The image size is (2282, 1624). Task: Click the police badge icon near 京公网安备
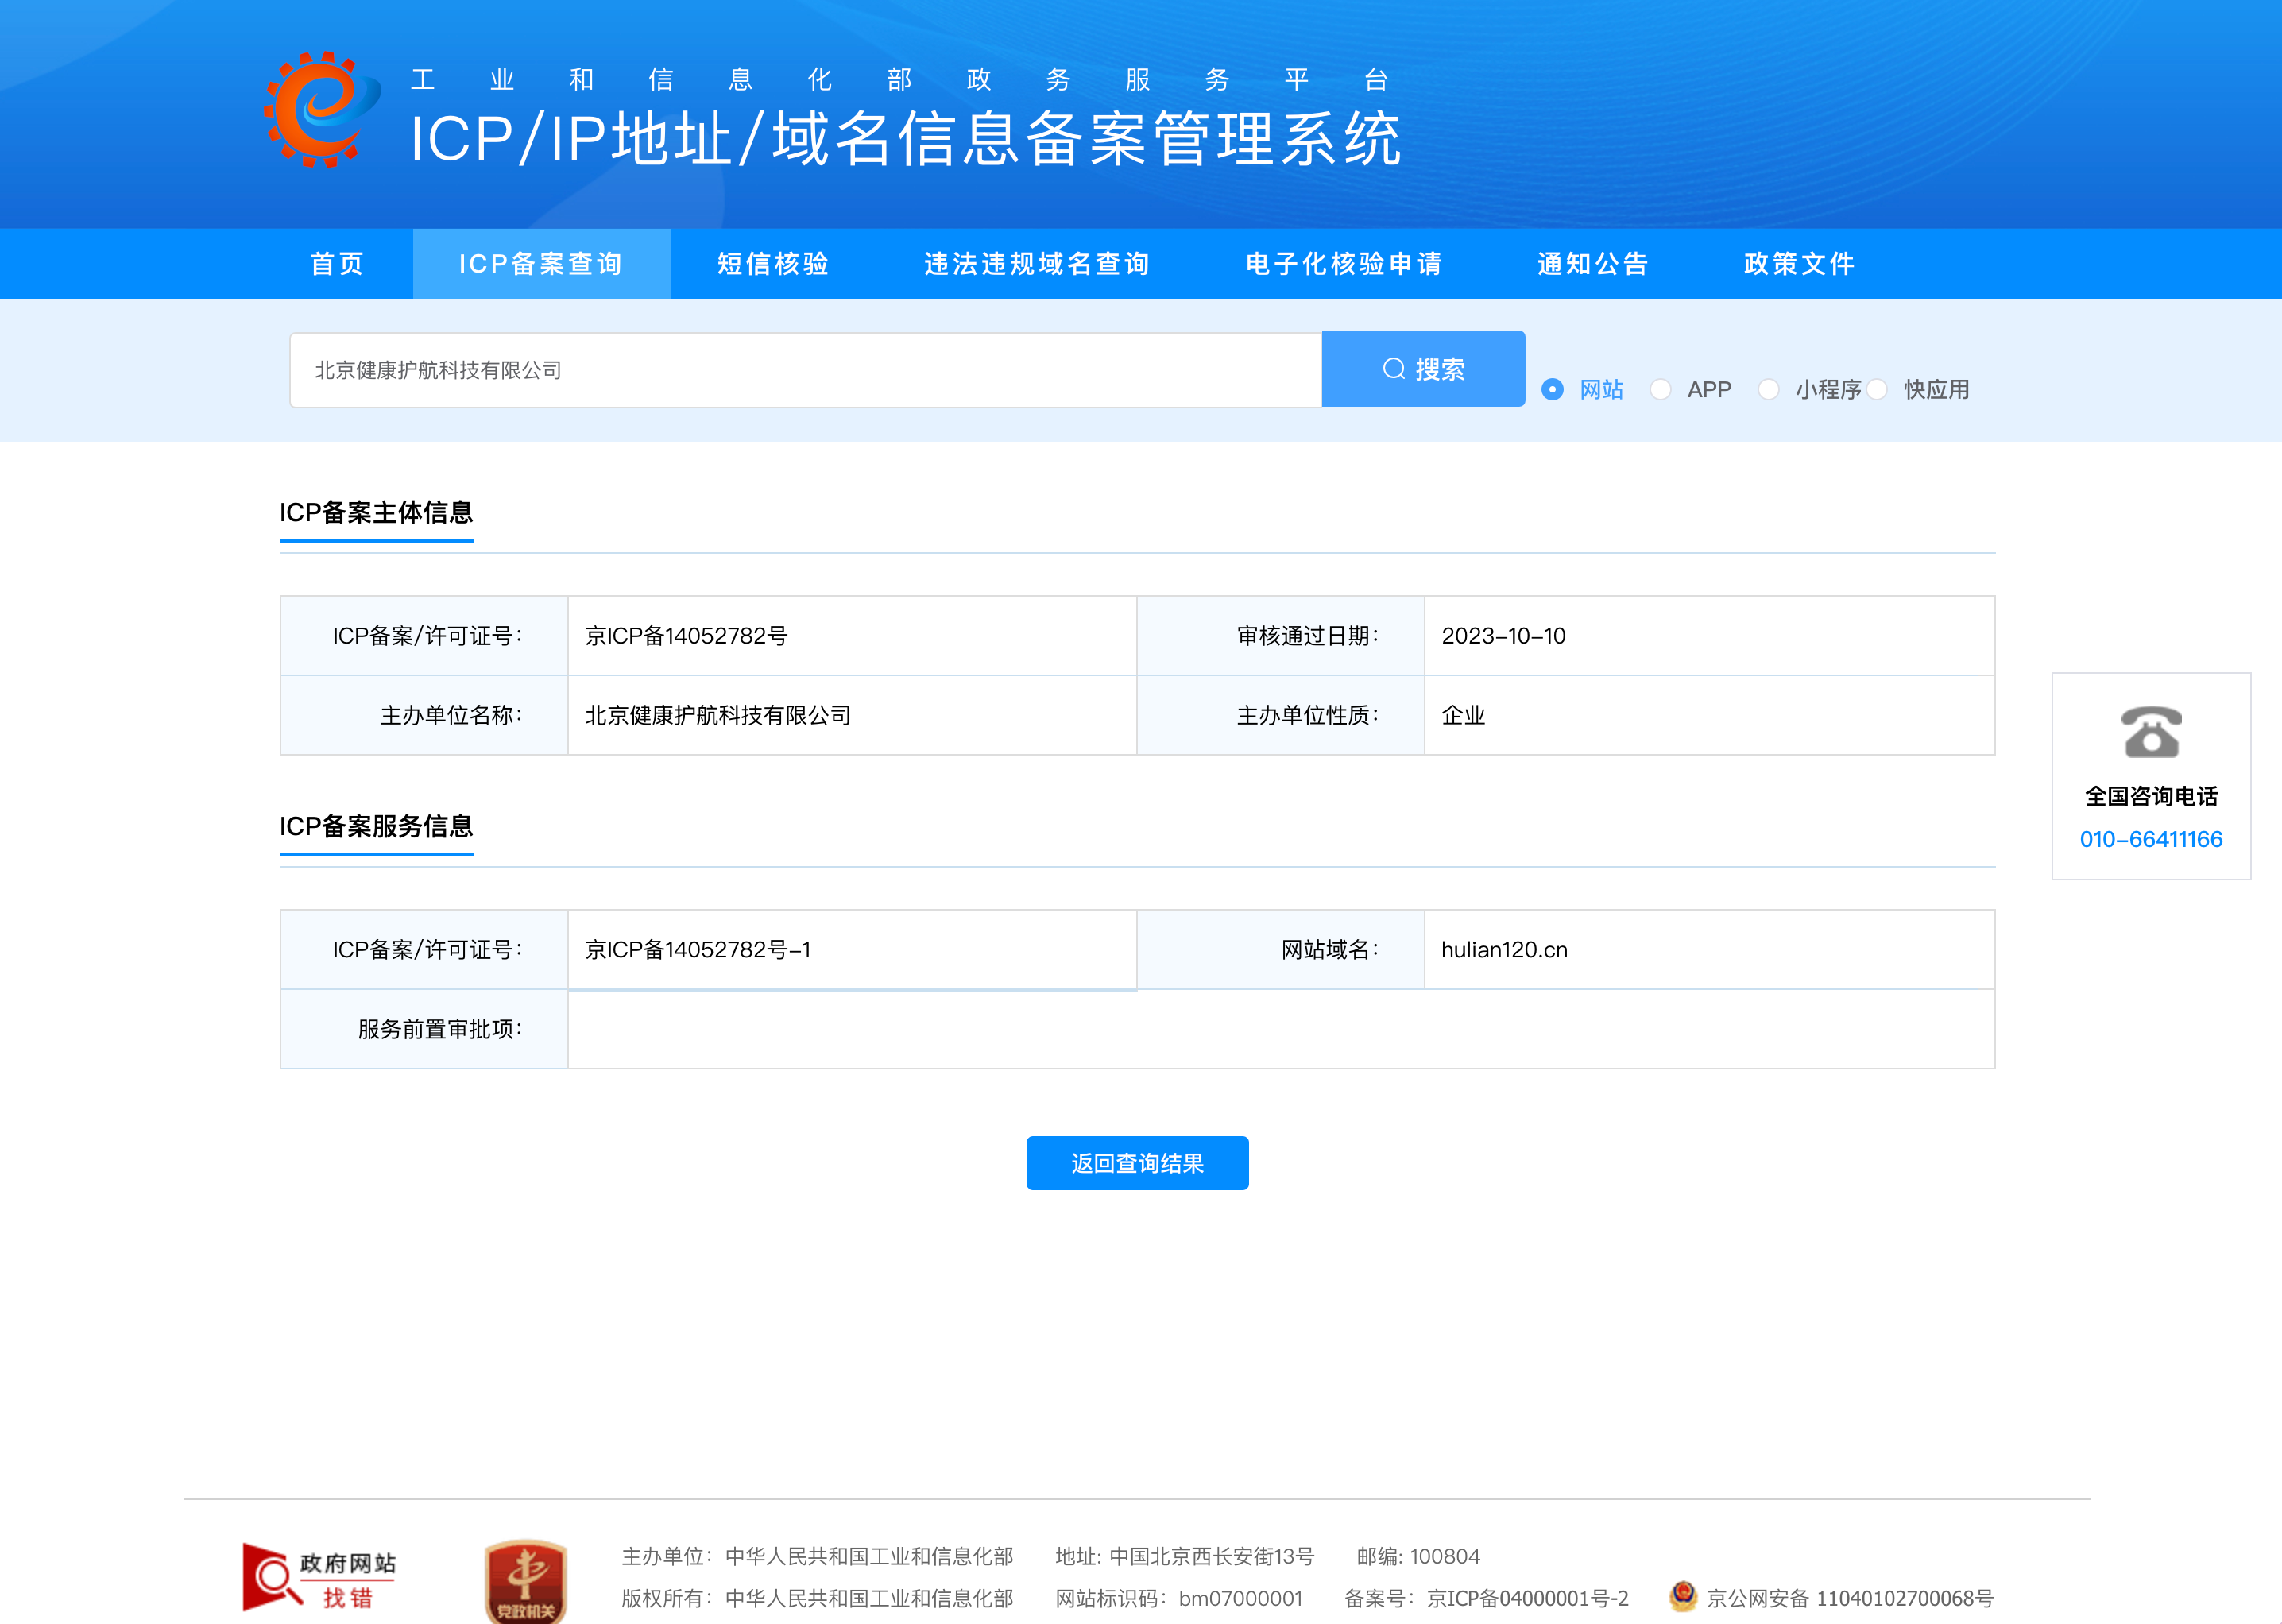click(x=1683, y=1596)
